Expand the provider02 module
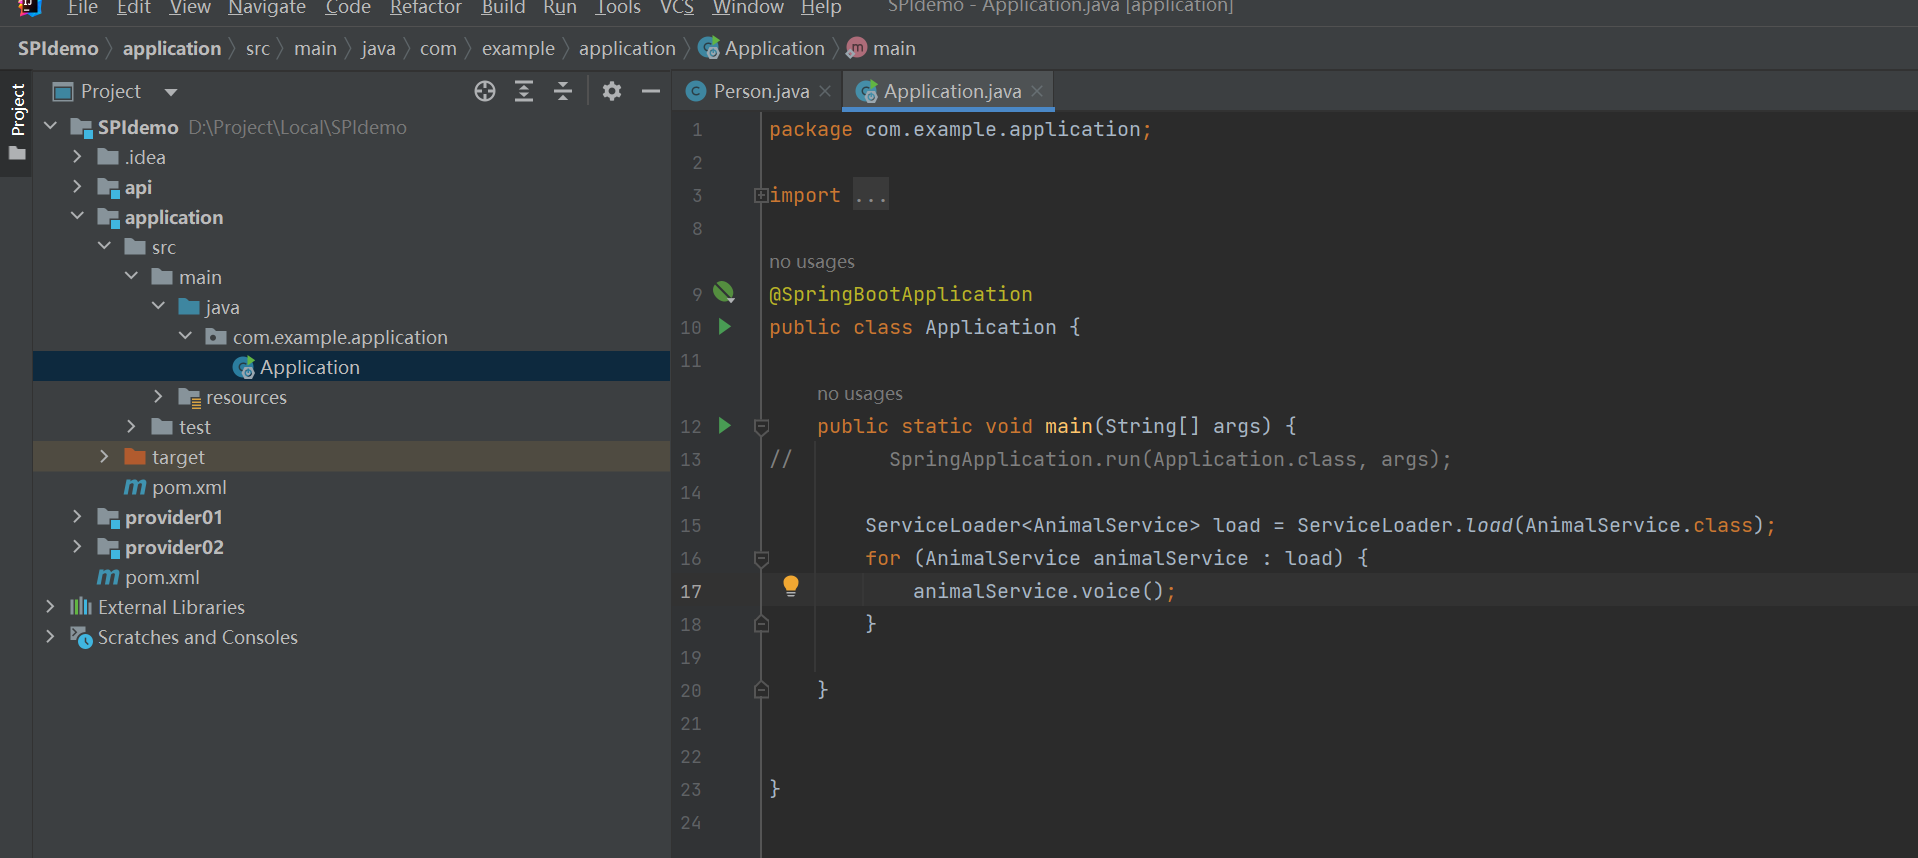Image resolution: width=1918 pixels, height=858 pixels. 77,546
